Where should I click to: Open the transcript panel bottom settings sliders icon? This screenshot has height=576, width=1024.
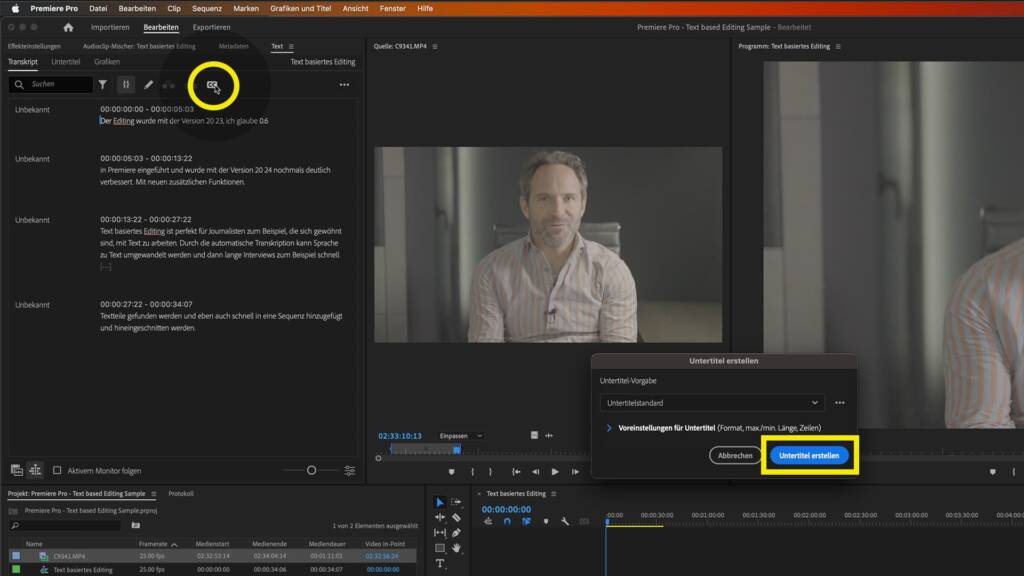(350, 470)
